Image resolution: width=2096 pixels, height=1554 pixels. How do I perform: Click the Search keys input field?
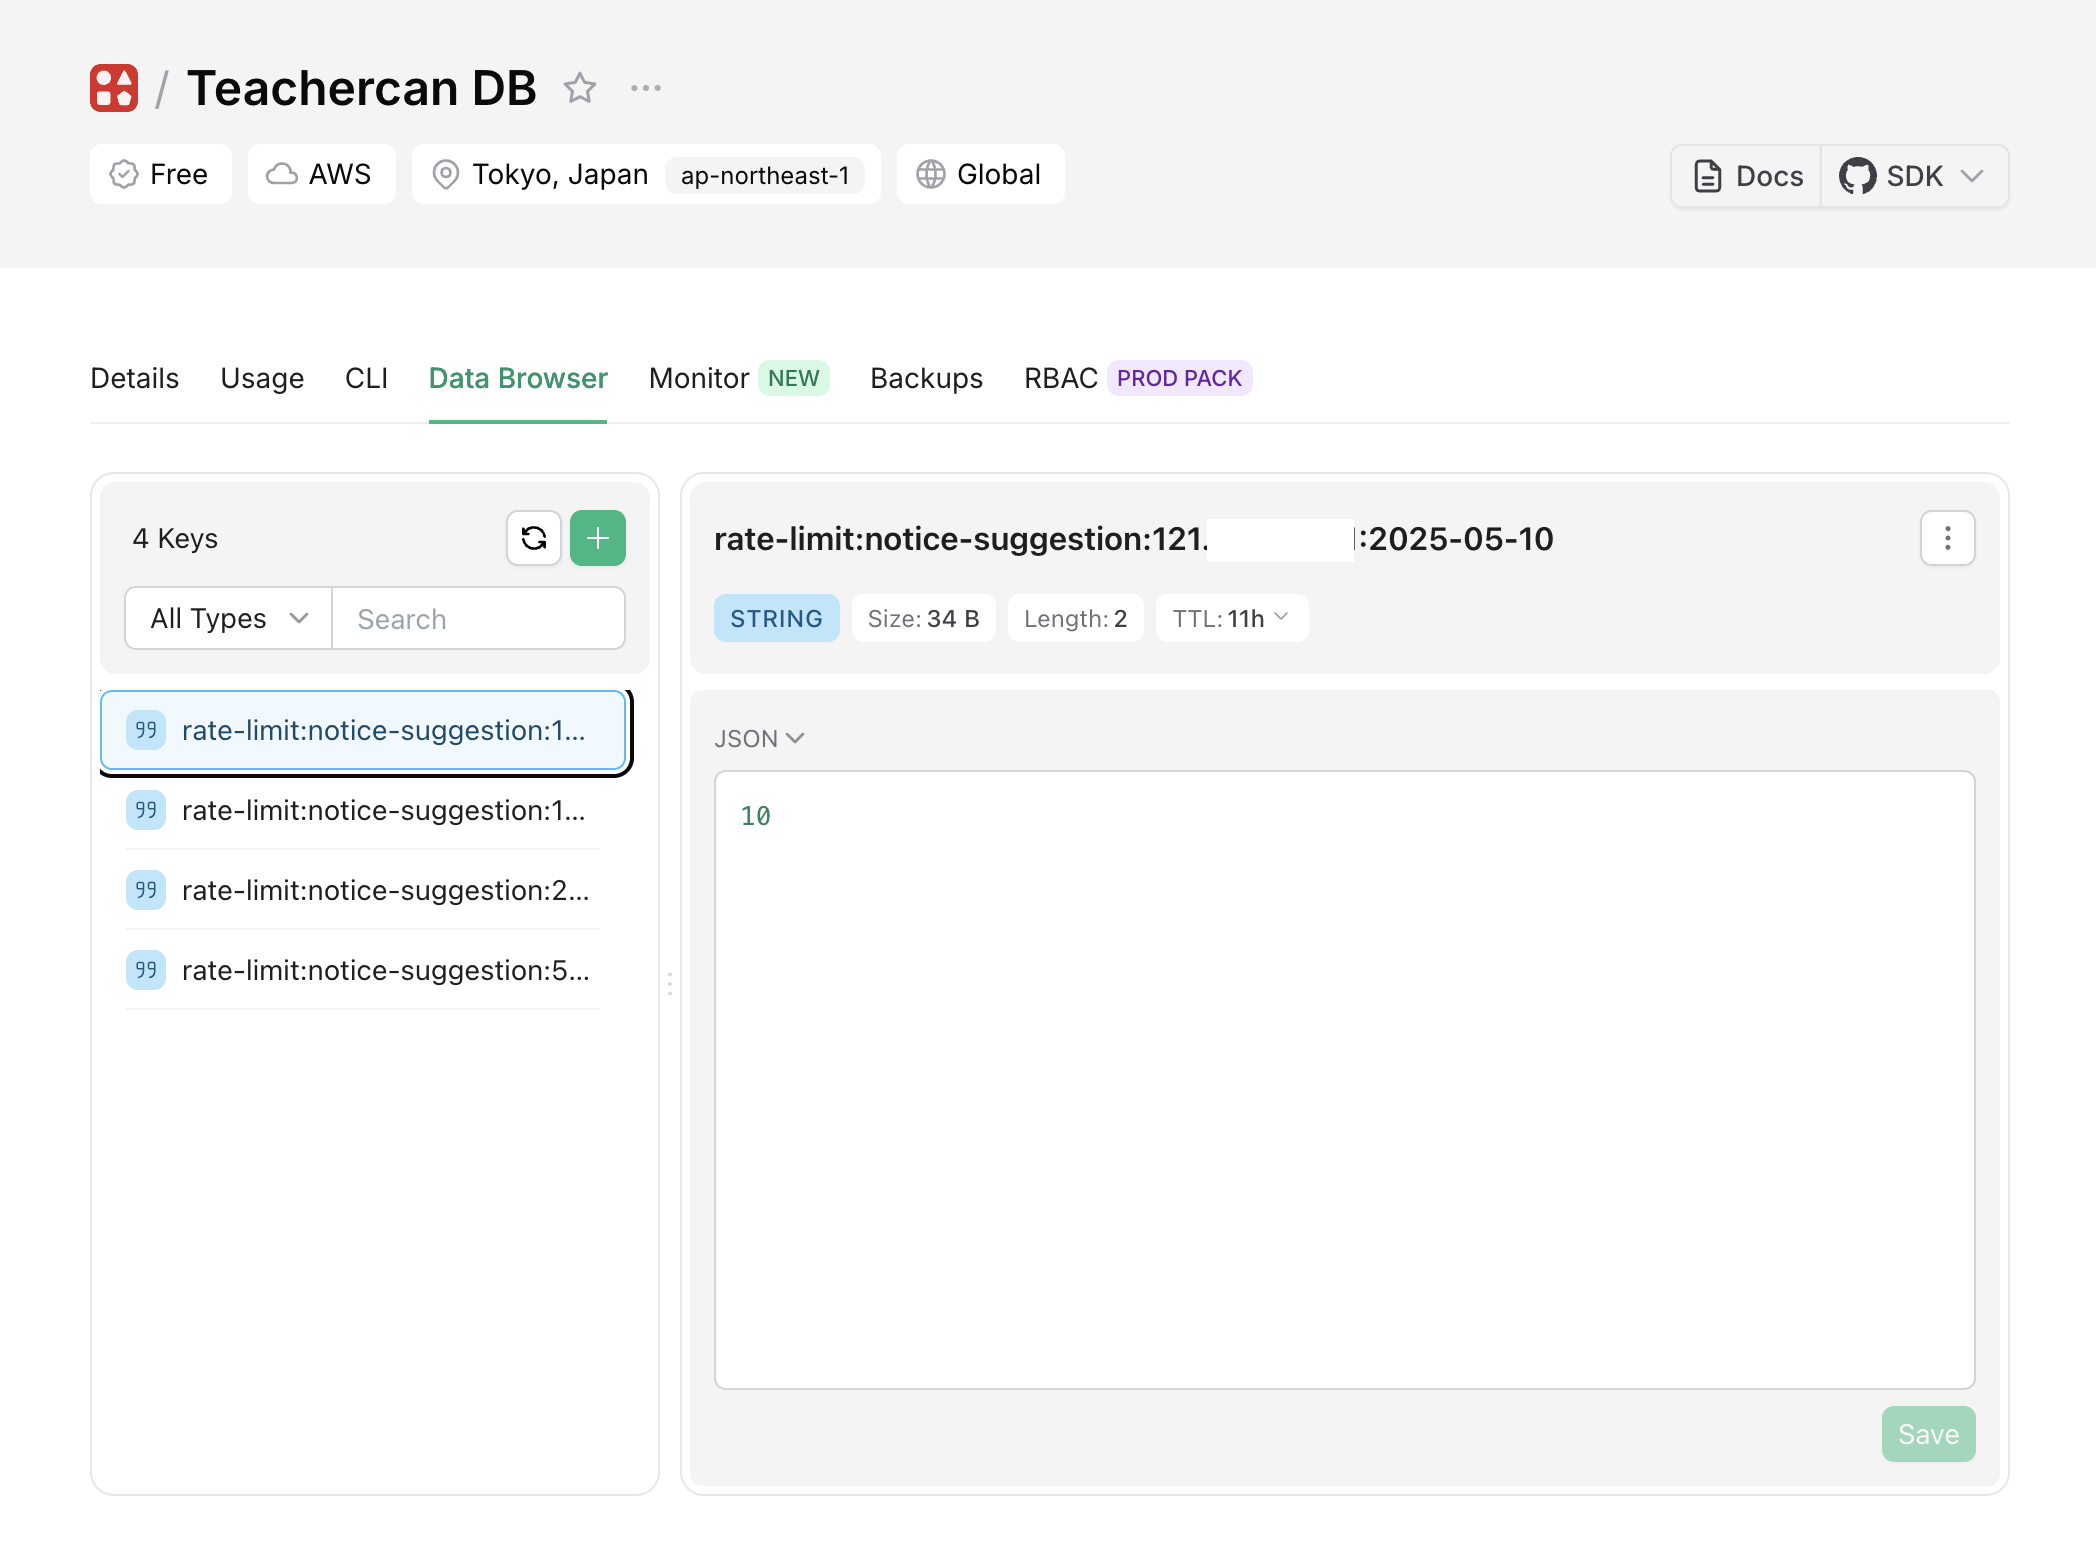(x=478, y=618)
